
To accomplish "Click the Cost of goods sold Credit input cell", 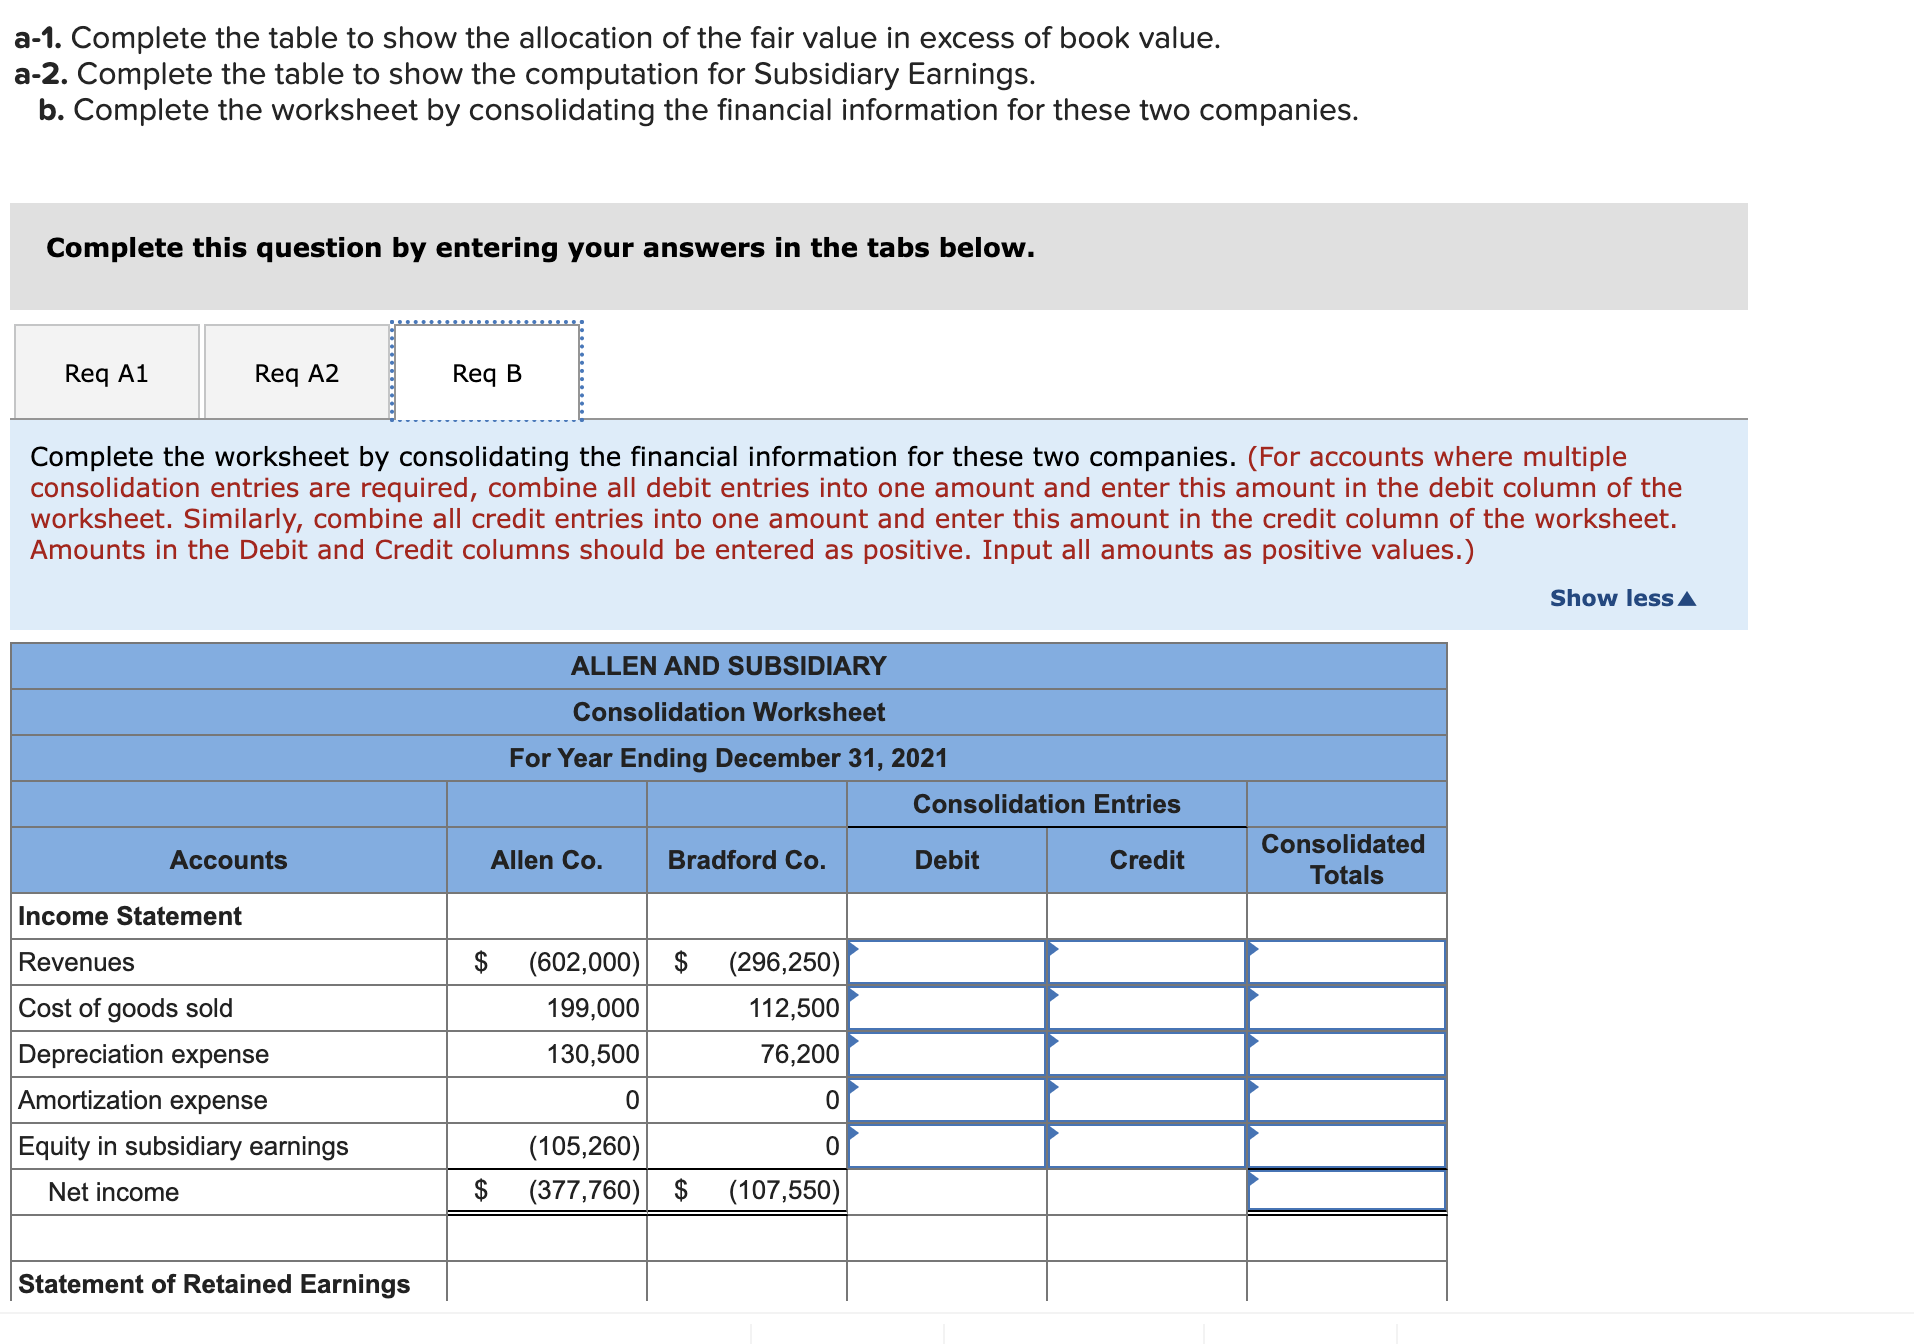I will coord(1145,1008).
